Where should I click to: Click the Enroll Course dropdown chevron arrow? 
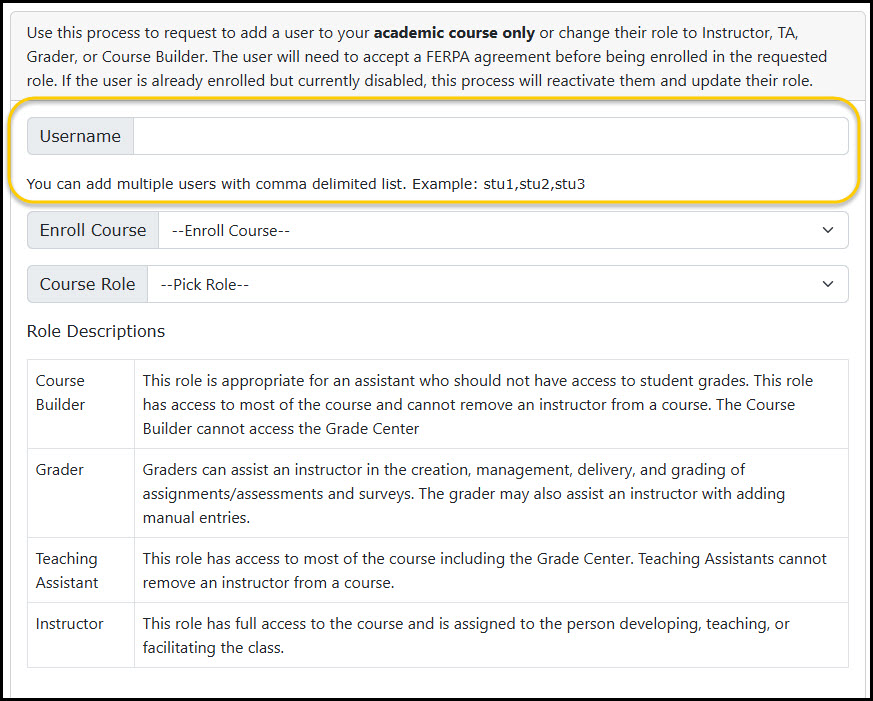click(828, 230)
